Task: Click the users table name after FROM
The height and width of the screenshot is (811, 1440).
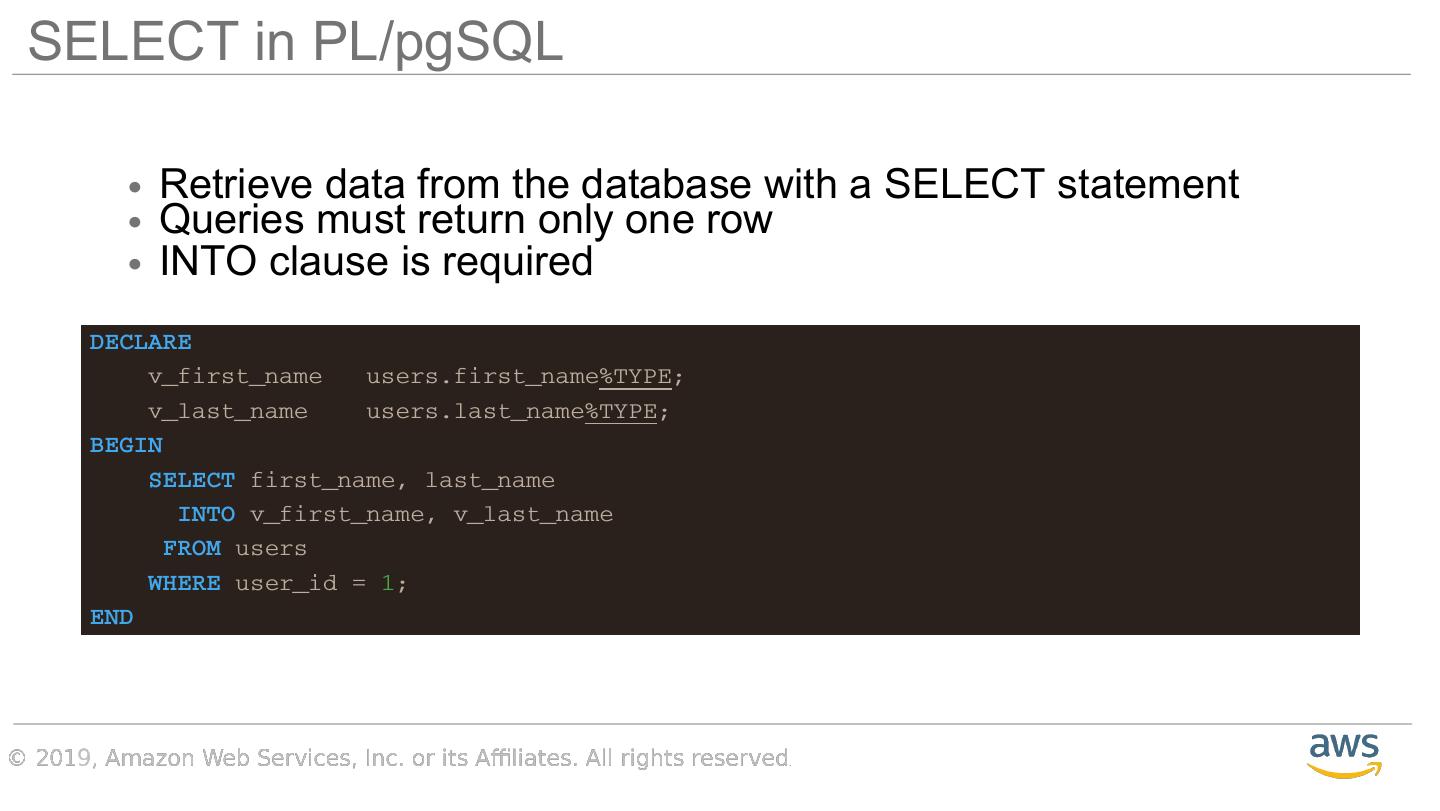Action: [271, 549]
